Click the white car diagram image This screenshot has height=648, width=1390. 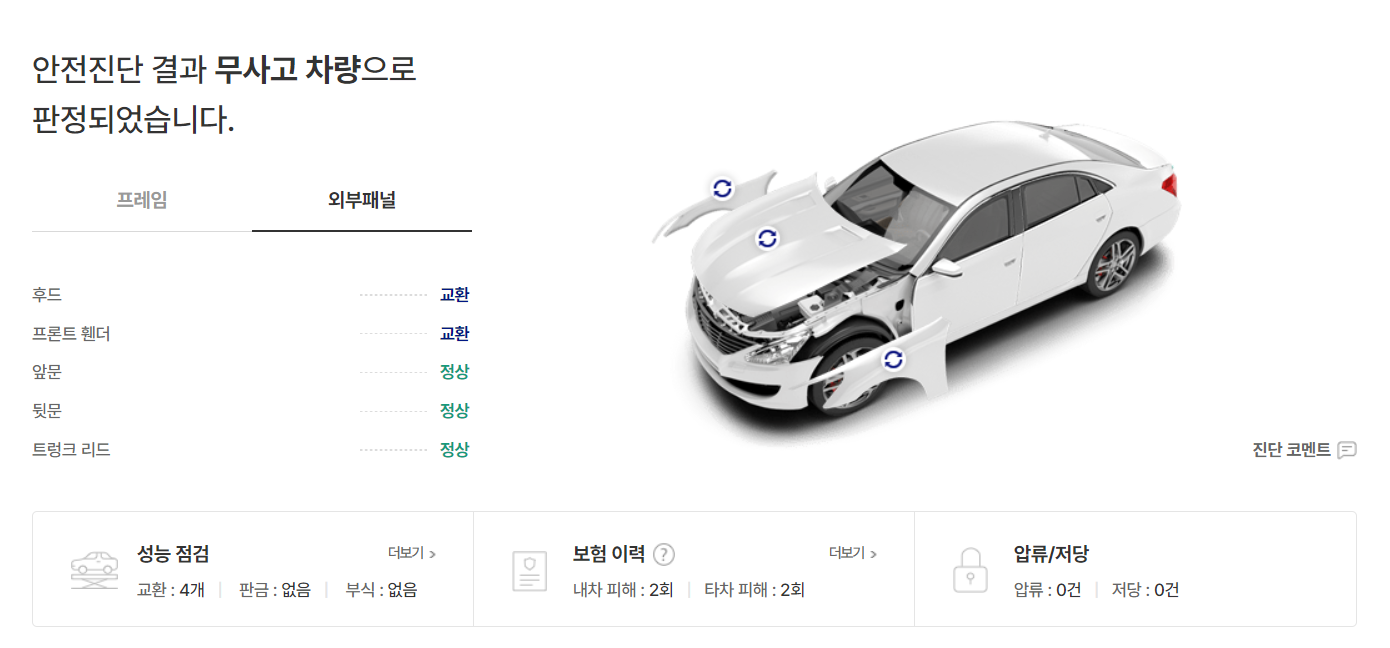coord(915,280)
